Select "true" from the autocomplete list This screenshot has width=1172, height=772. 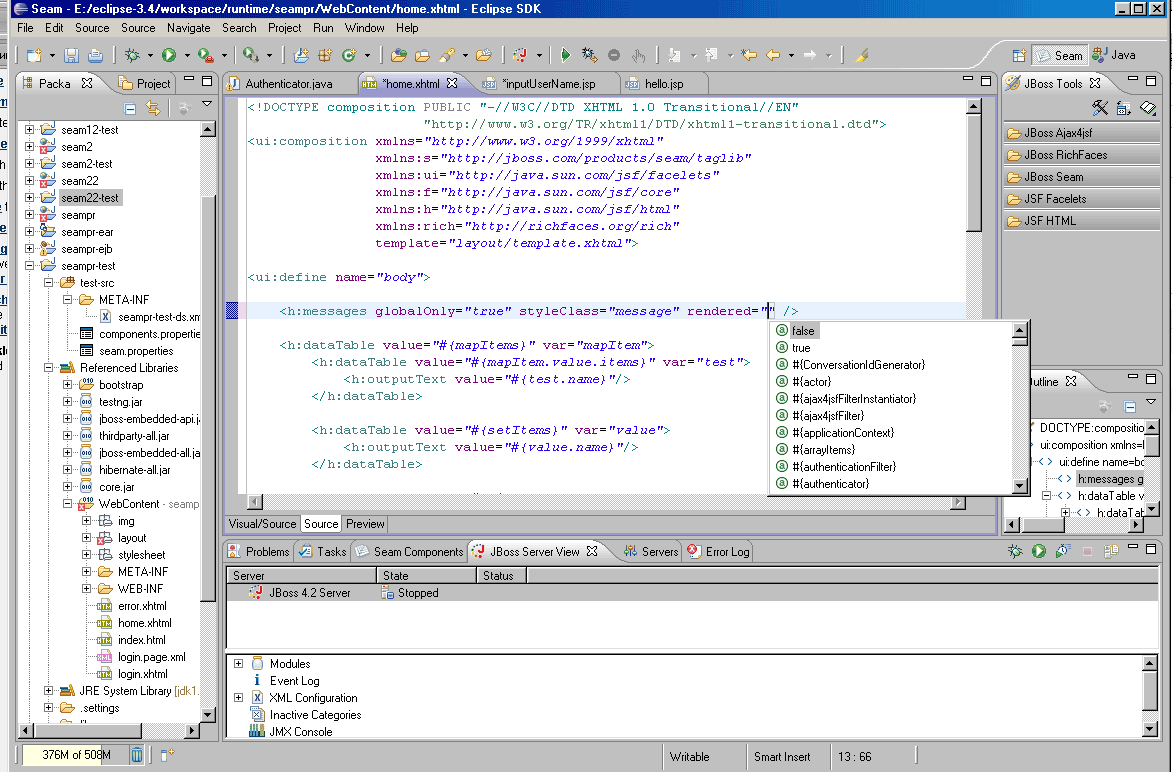click(801, 348)
